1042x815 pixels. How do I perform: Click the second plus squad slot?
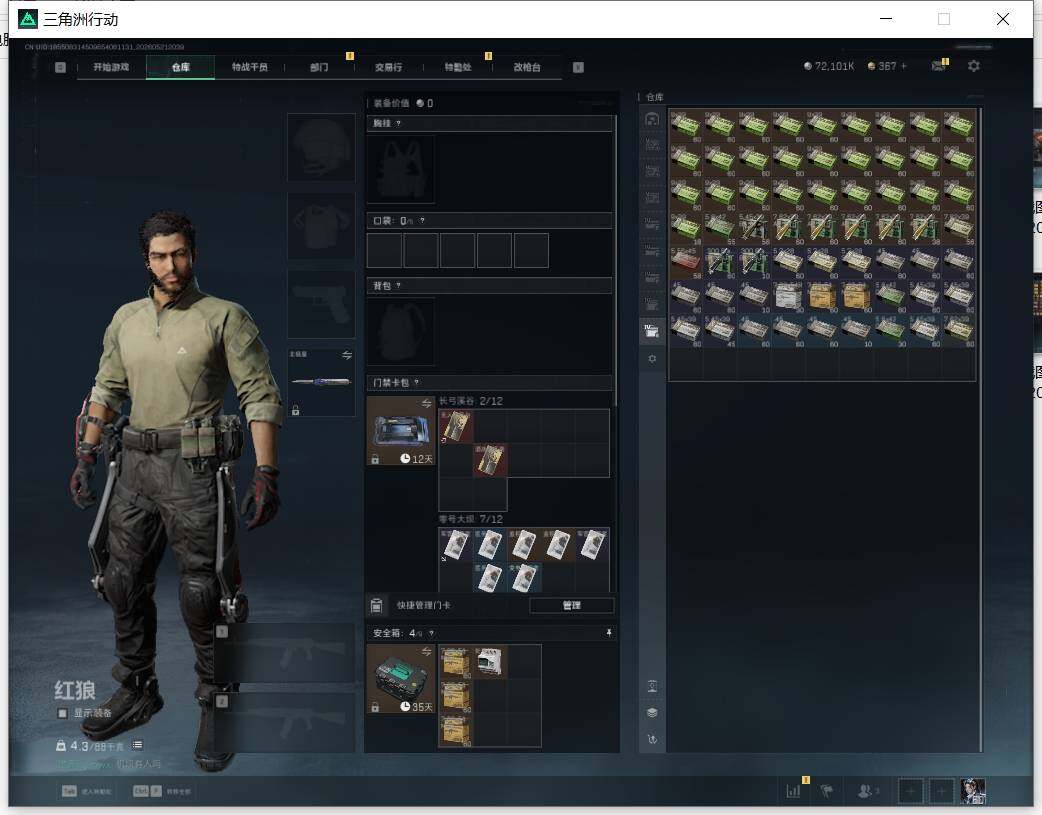(x=941, y=791)
